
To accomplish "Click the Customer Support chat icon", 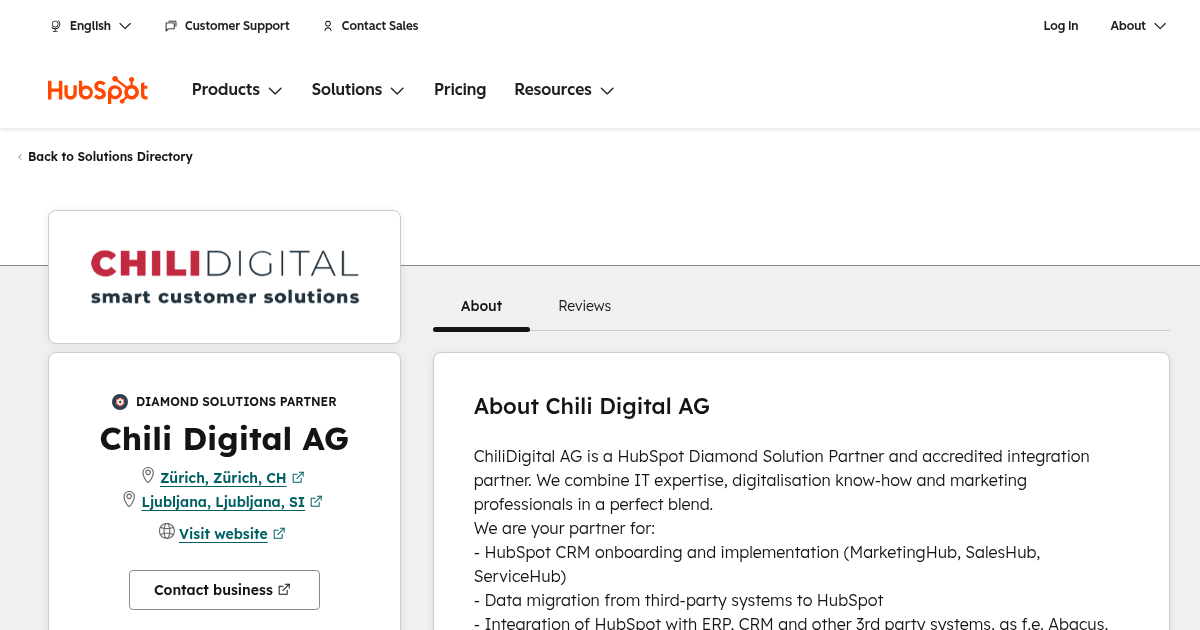I will coord(171,26).
